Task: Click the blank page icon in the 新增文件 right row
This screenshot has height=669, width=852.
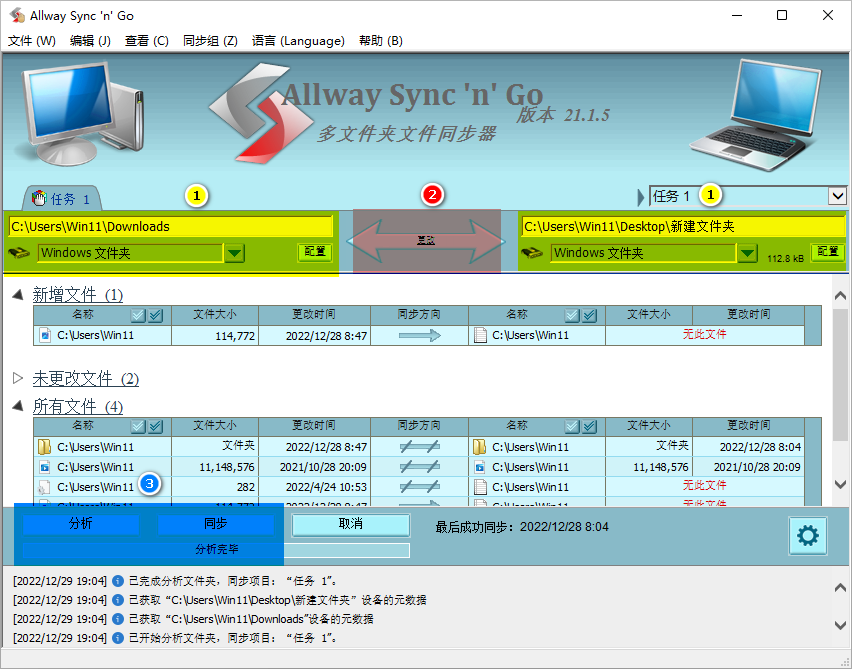Action: tap(480, 335)
